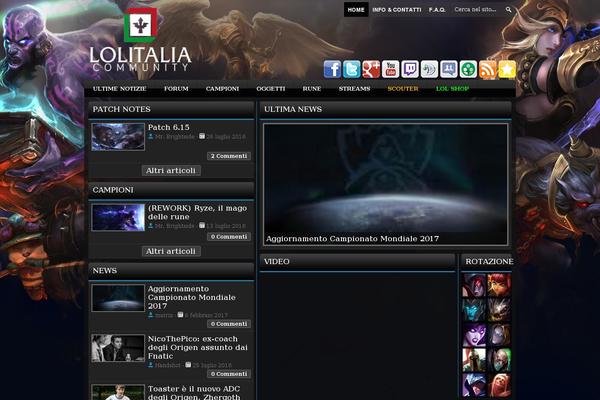This screenshot has width=600, height=400.
Task: Open the HOME menu item
Action: (x=356, y=10)
